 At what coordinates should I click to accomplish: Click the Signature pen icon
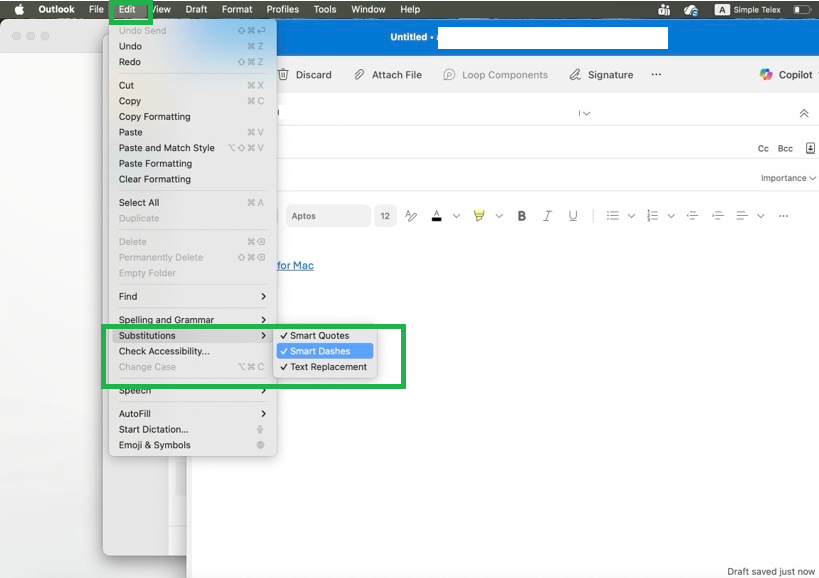[575, 75]
